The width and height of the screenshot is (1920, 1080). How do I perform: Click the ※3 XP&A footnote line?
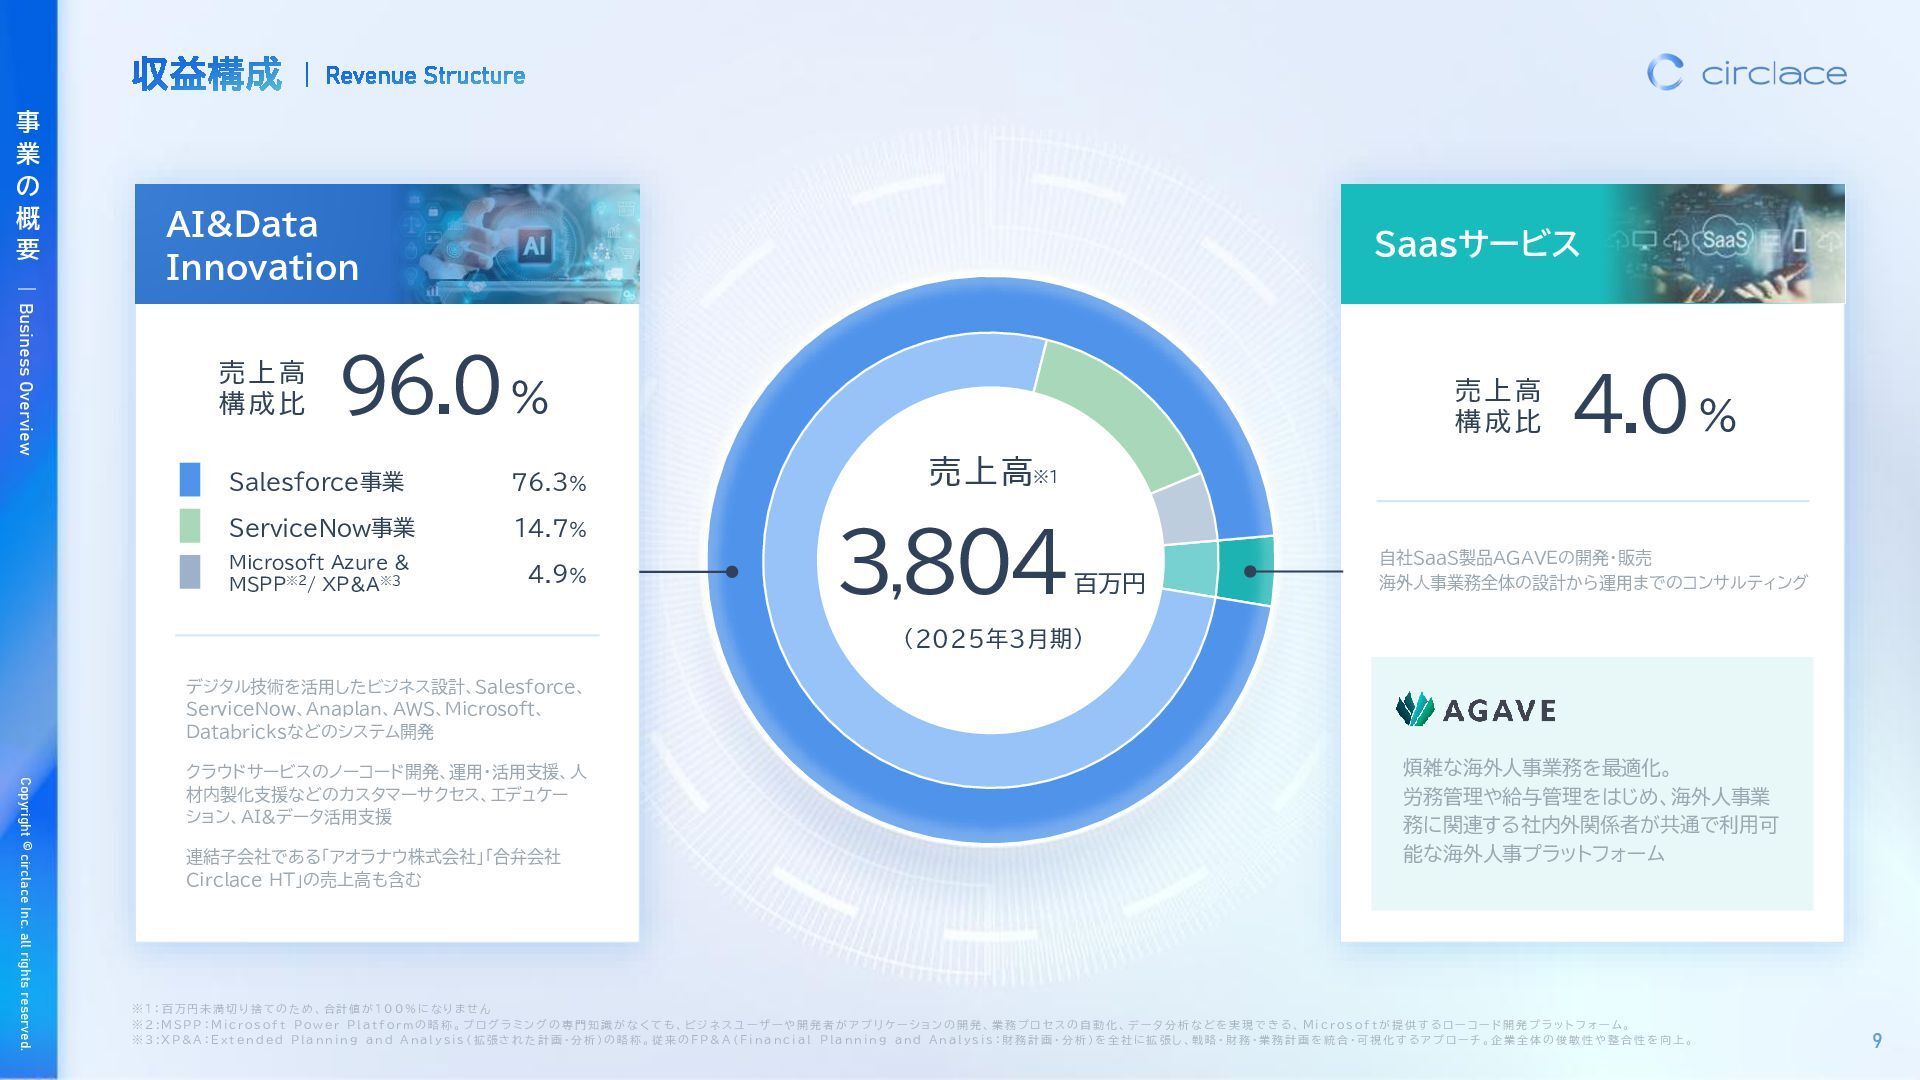point(913,1040)
